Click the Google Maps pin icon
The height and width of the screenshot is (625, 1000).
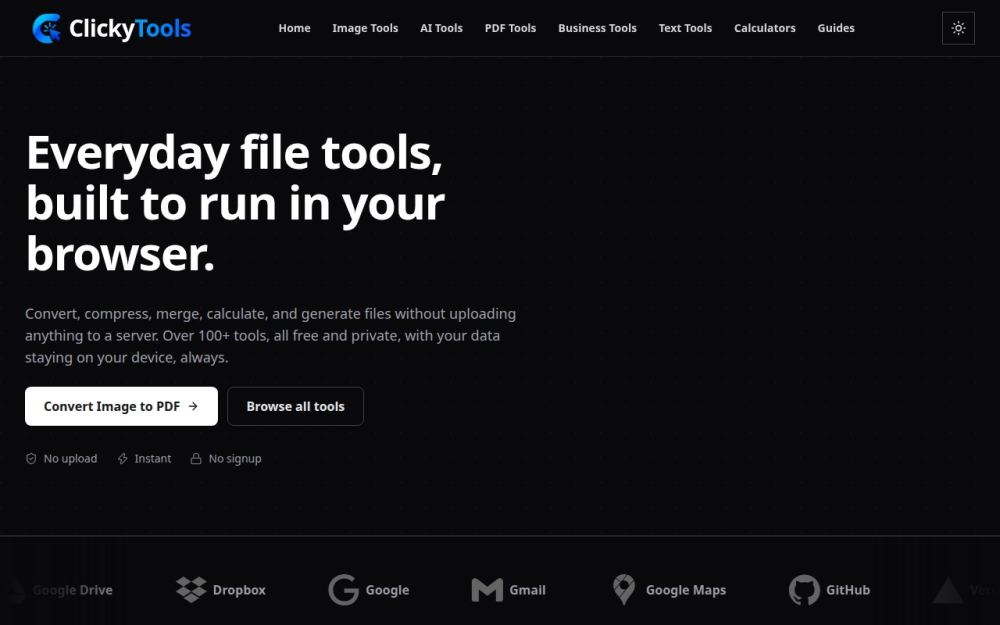pos(624,590)
